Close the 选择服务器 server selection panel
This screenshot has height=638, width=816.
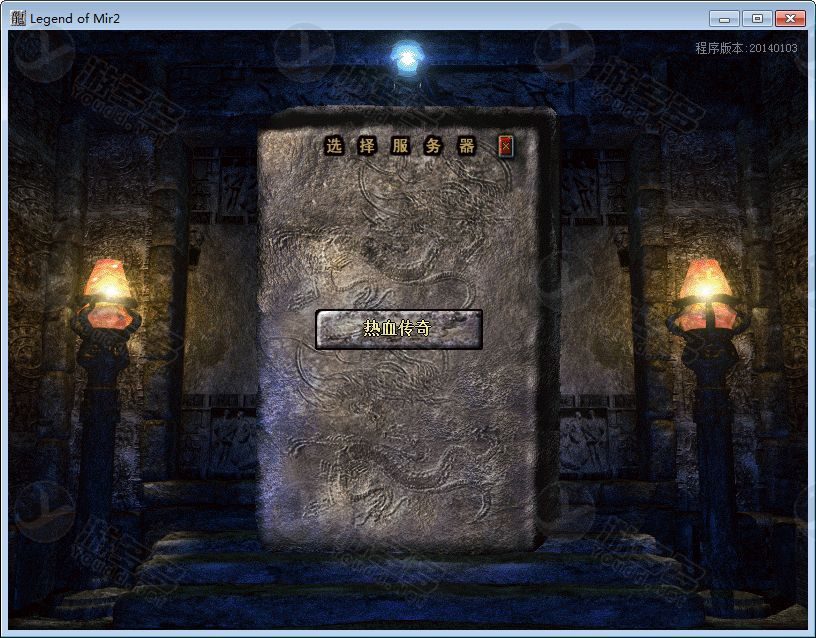click(505, 146)
